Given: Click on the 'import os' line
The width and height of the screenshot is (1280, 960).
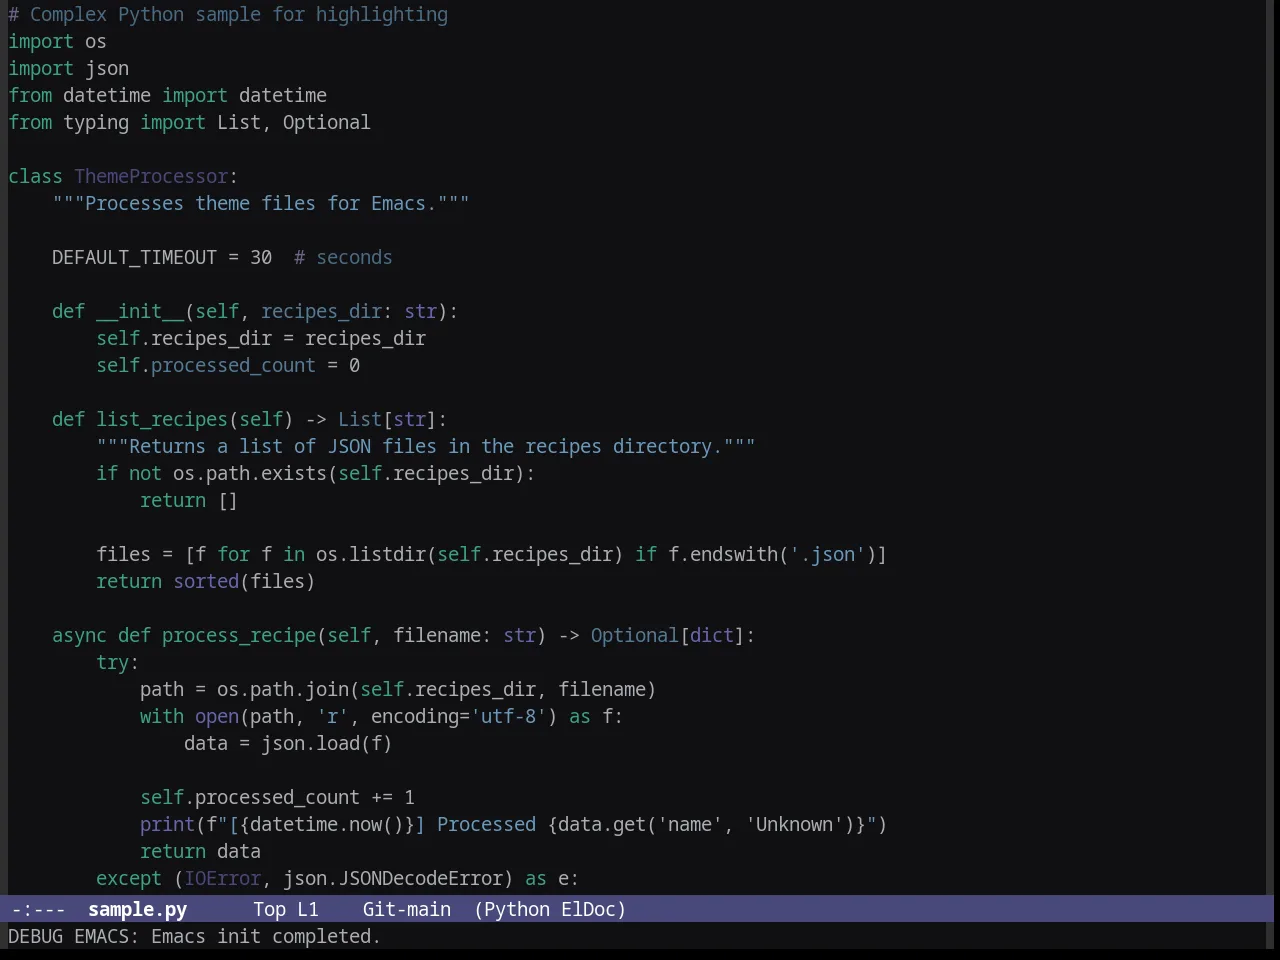Looking at the screenshot, I should click(57, 41).
